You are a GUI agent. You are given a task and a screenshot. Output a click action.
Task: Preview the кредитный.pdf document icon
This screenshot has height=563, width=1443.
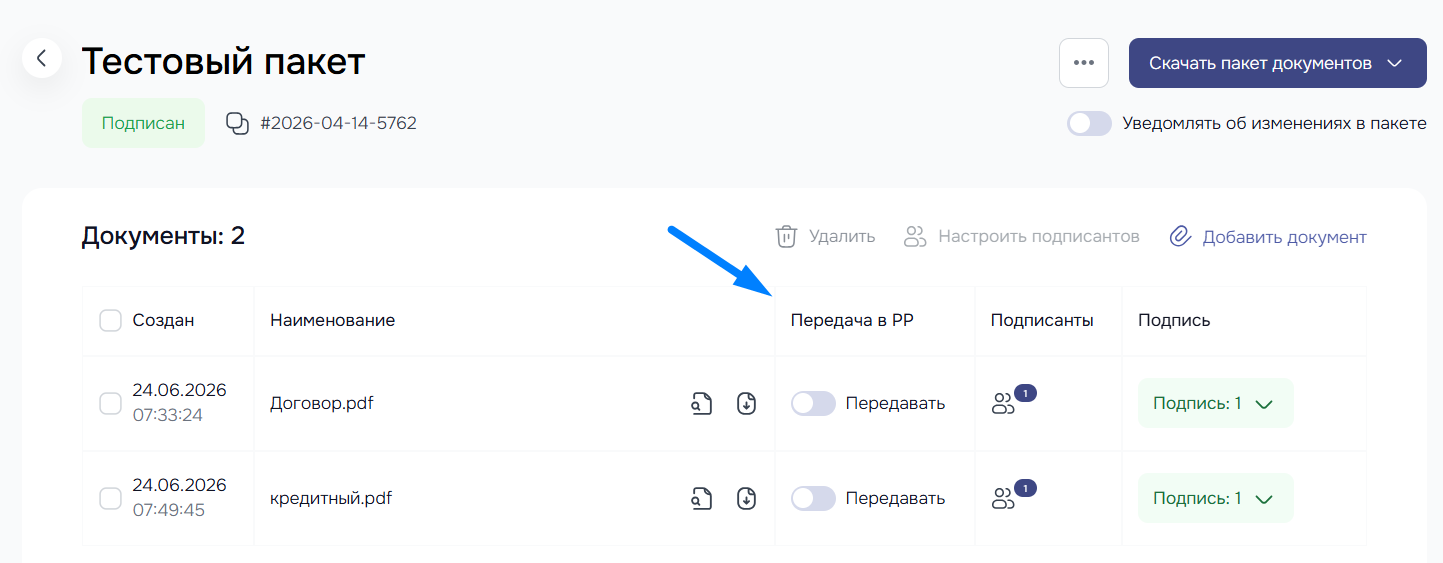(x=702, y=498)
